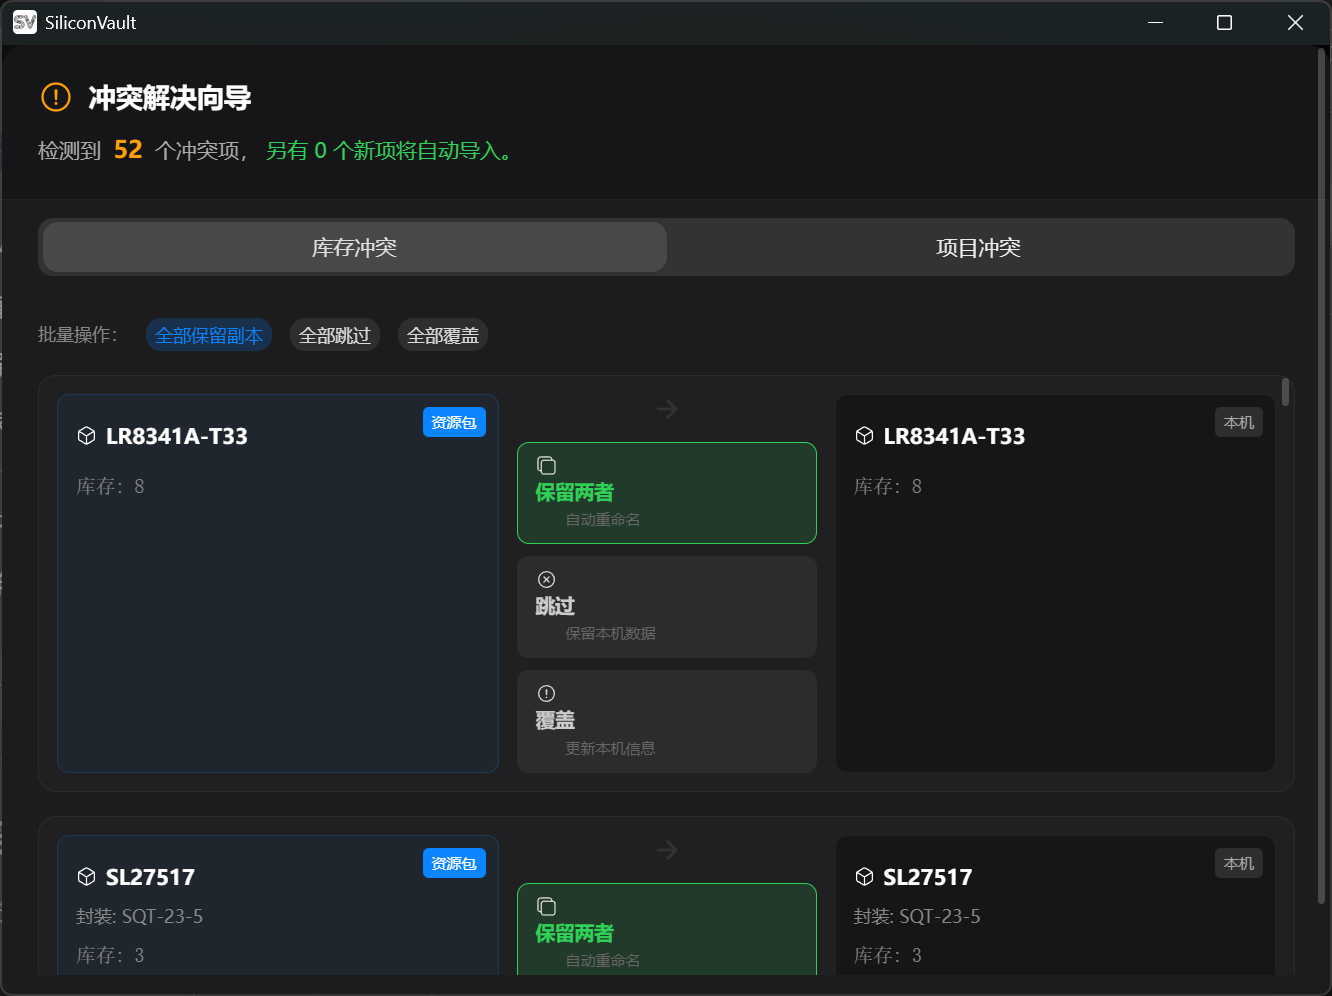Click the cube icon beside LR8341A-T33 in 本机 card

(865, 436)
